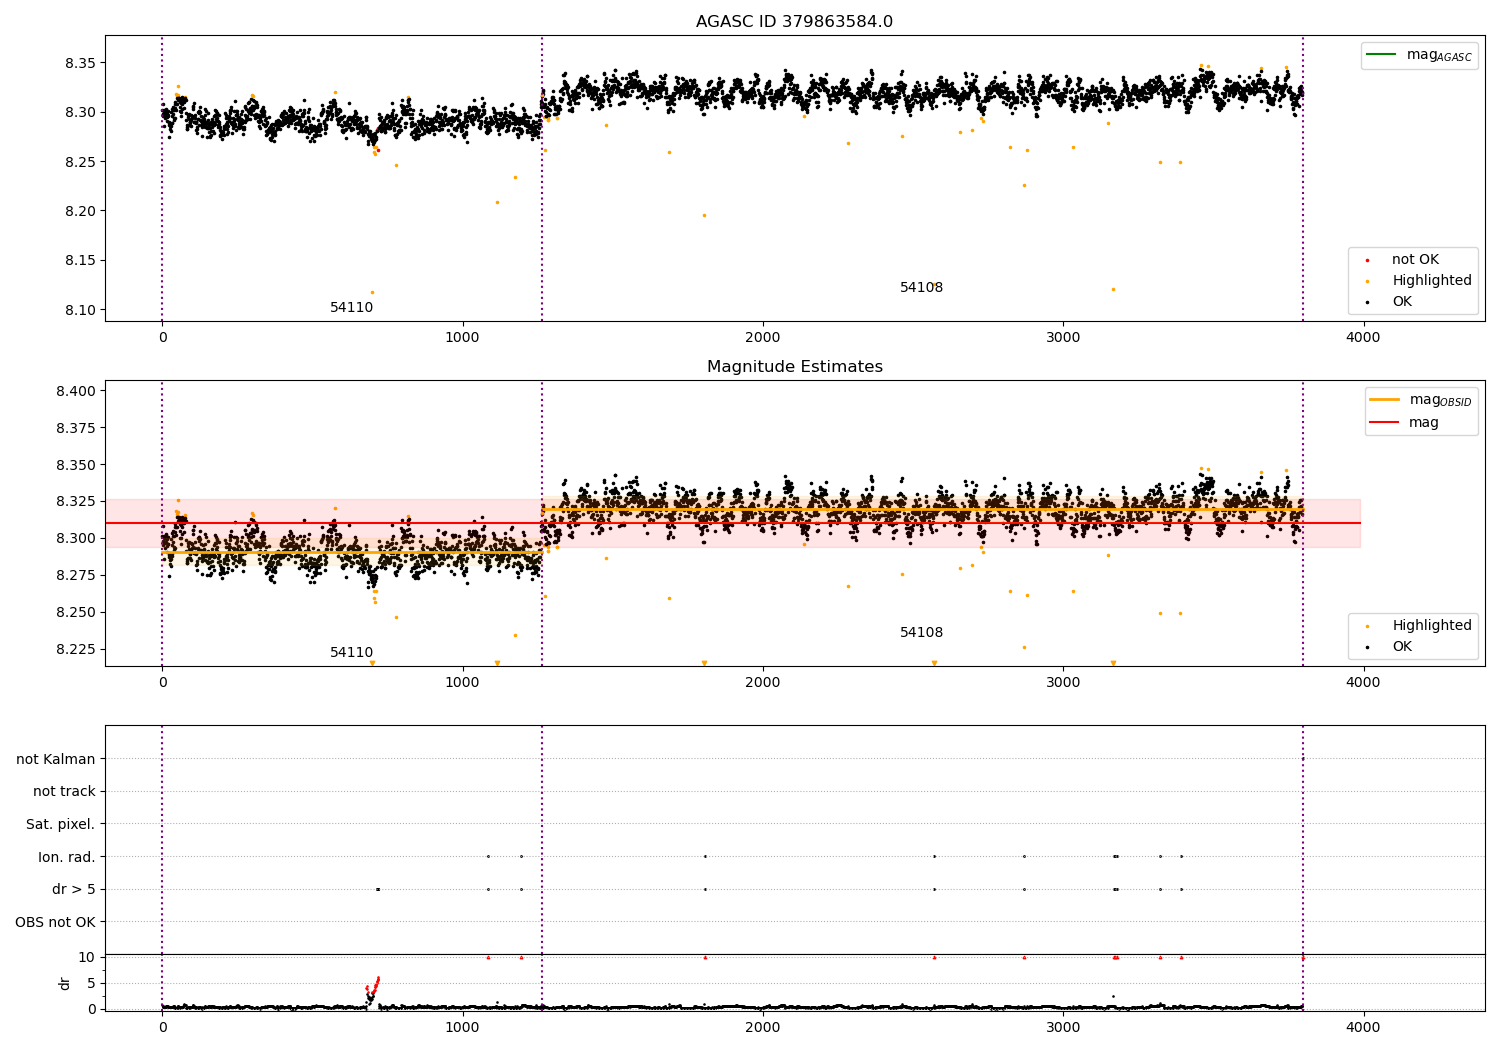The image size is (1500, 1050).
Task: Click the red-line "mag" legend label
Action: tap(1424, 423)
